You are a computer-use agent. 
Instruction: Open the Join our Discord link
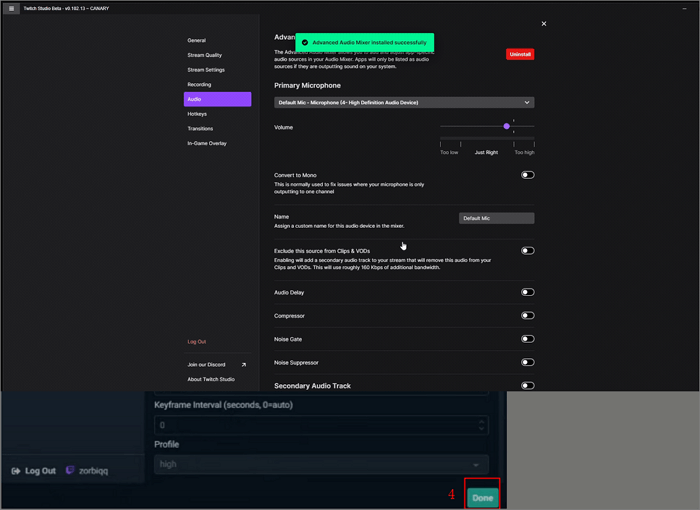206,365
